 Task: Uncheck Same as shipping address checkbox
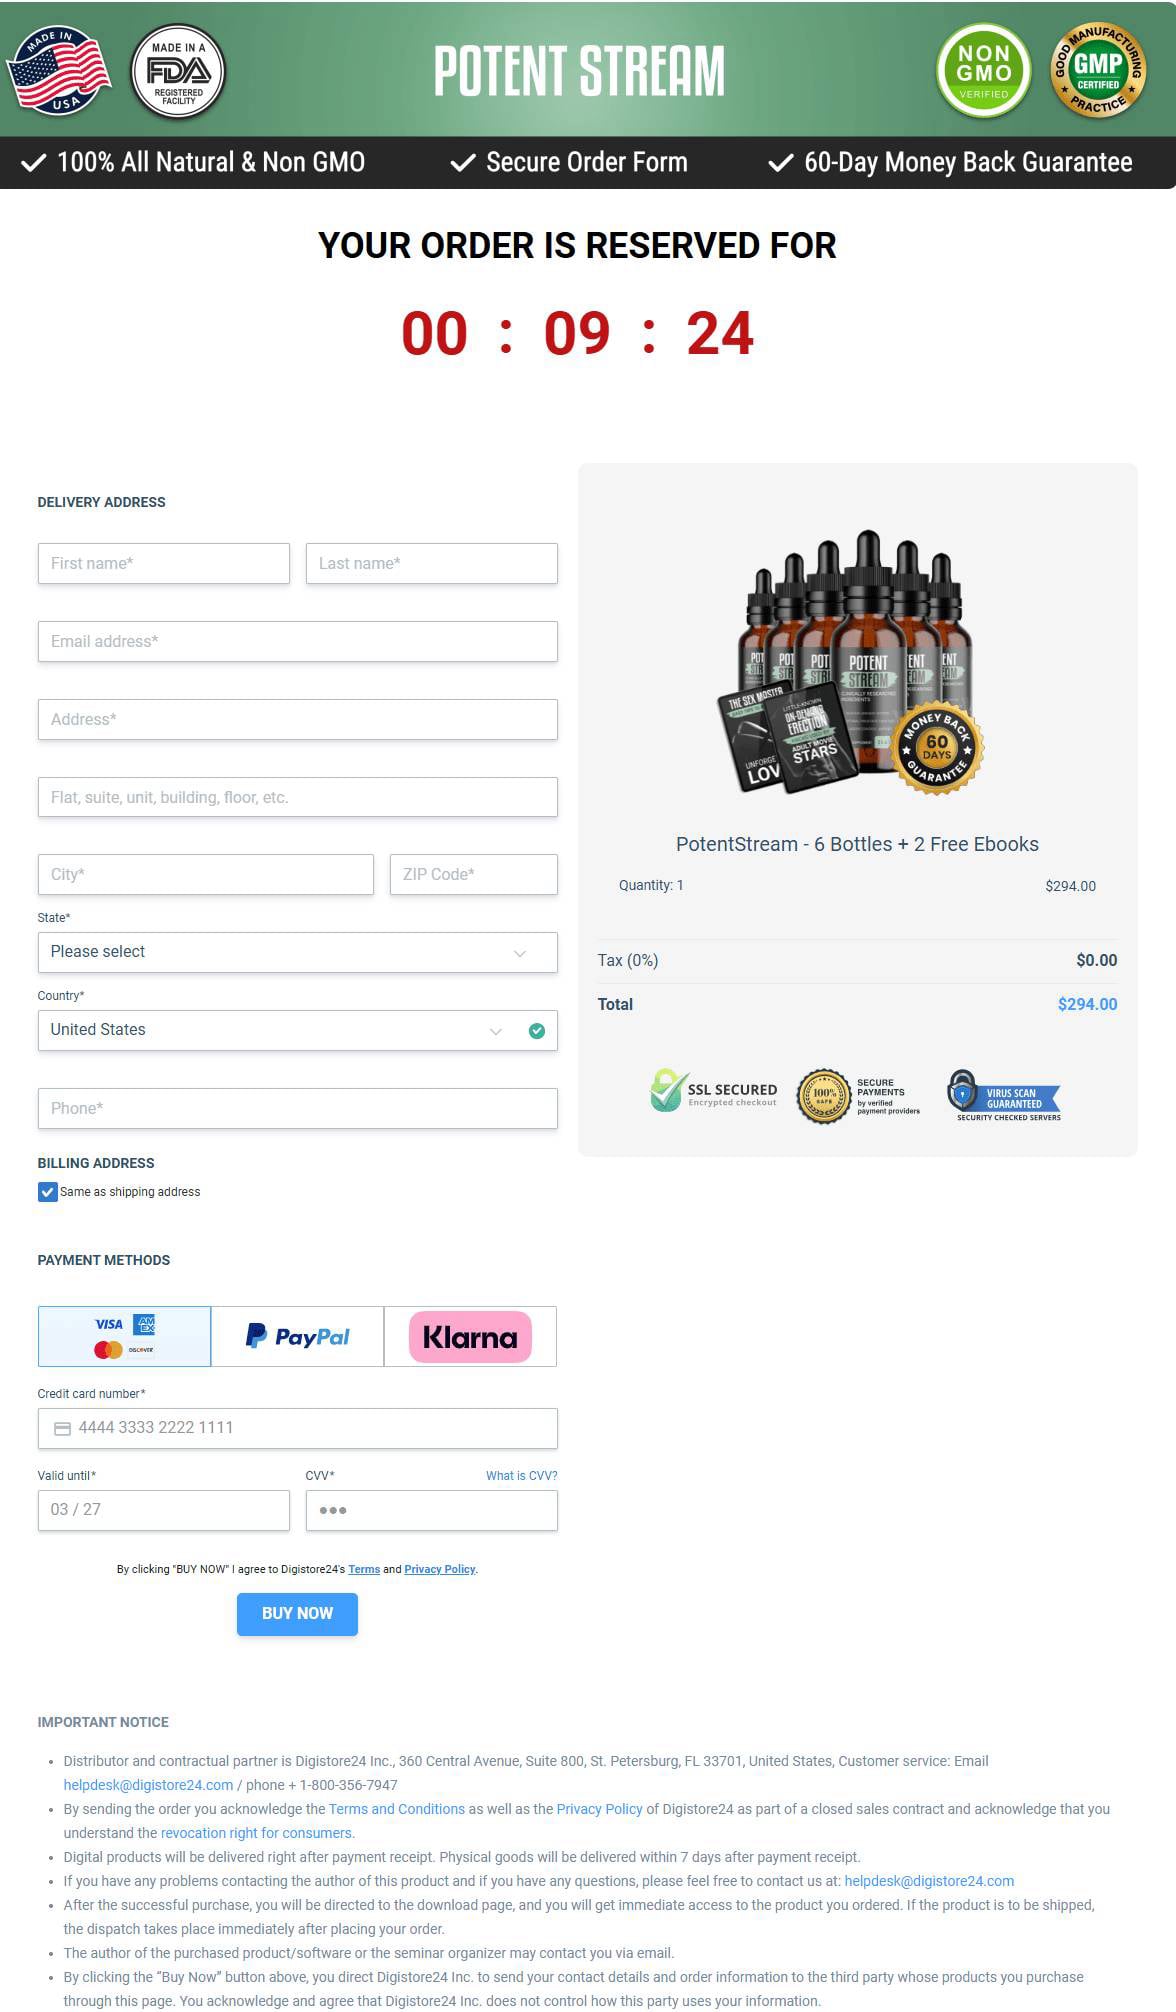click(x=47, y=1192)
